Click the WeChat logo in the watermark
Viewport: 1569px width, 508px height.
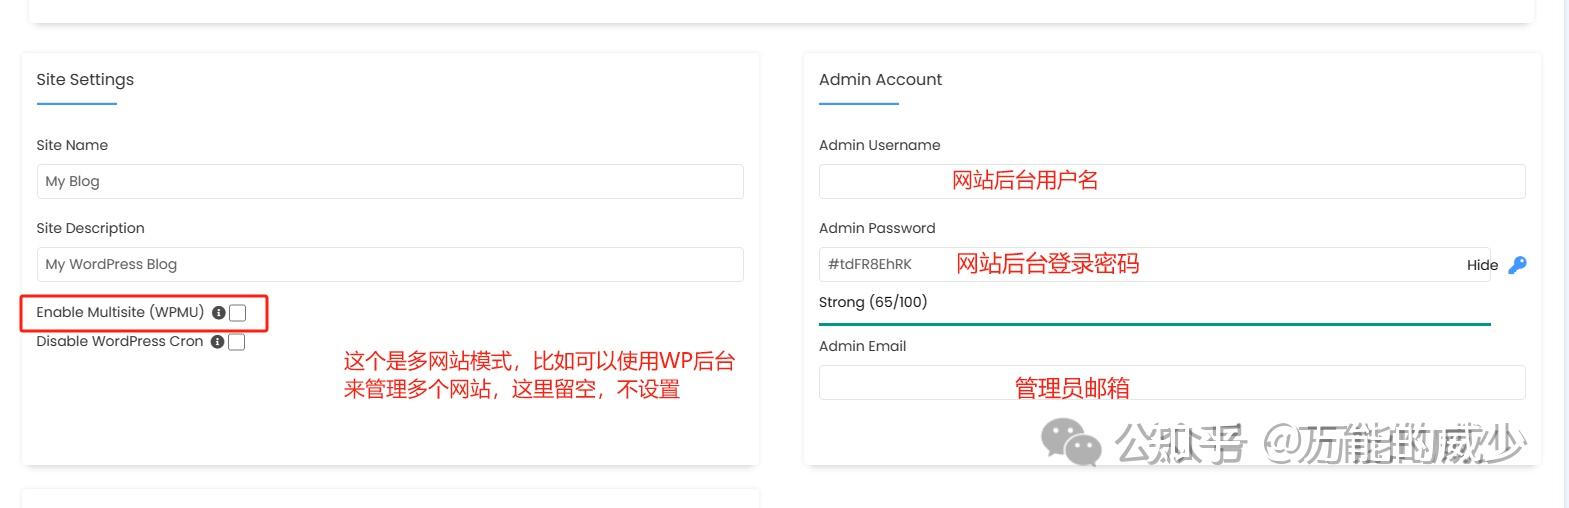click(1069, 441)
